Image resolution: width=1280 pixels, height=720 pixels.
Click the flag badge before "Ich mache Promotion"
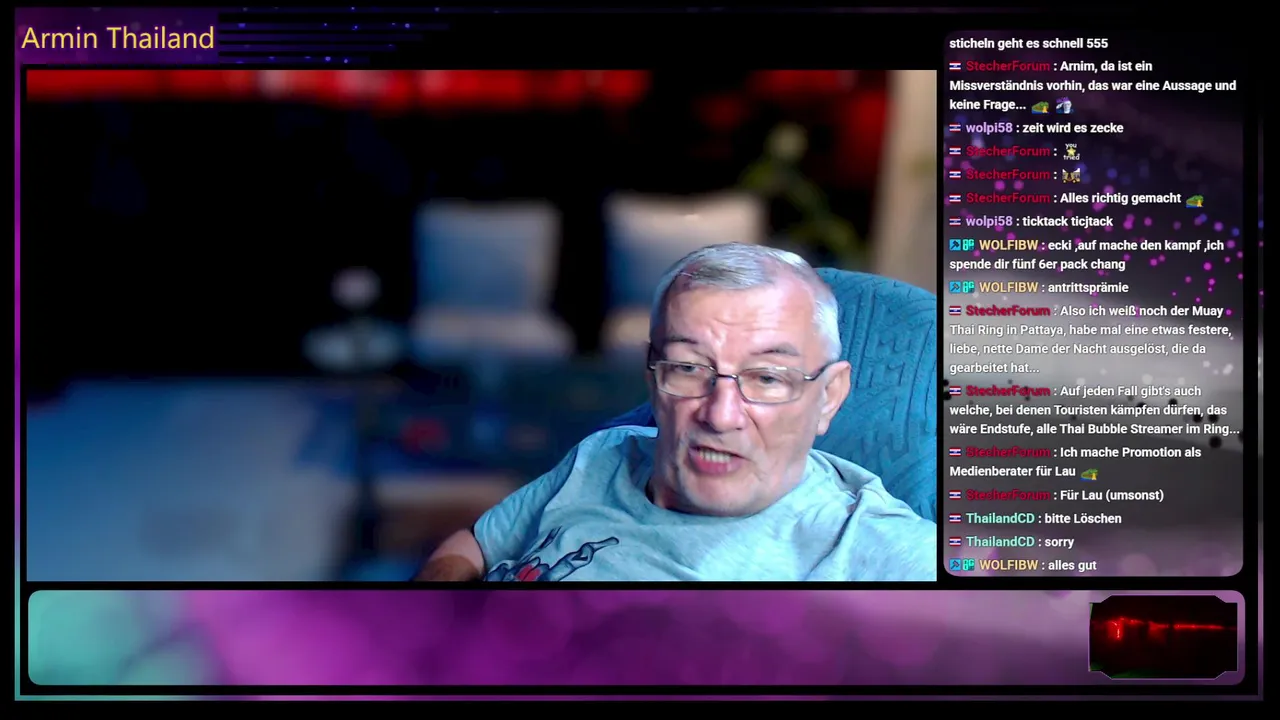[x=955, y=452]
